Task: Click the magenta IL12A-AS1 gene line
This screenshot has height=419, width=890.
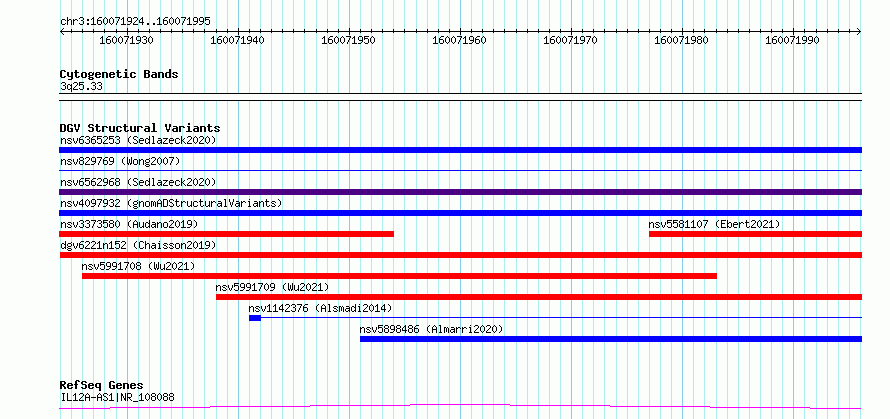Action: [460, 407]
